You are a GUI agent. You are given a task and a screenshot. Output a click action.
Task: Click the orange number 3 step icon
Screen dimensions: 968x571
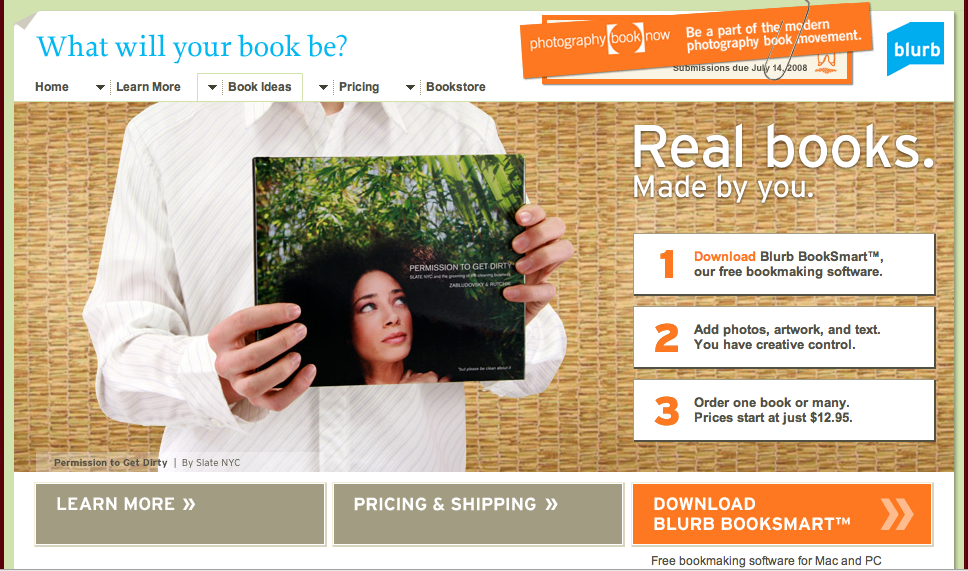pos(667,411)
